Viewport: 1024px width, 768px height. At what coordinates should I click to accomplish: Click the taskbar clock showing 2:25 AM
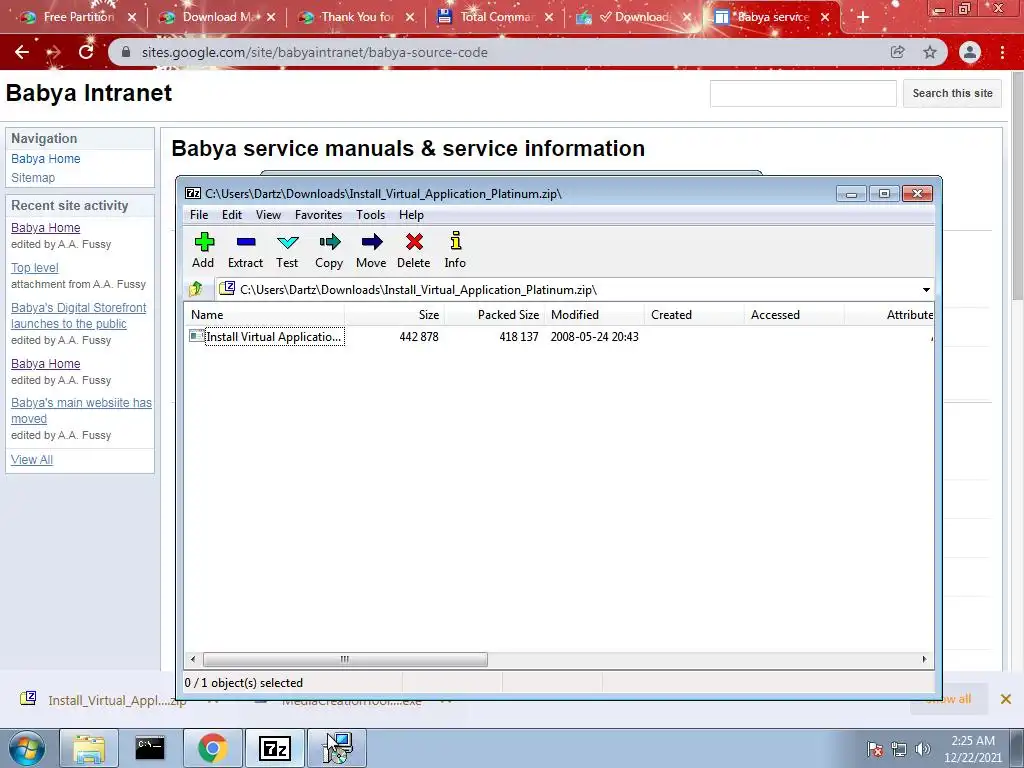(x=972, y=748)
